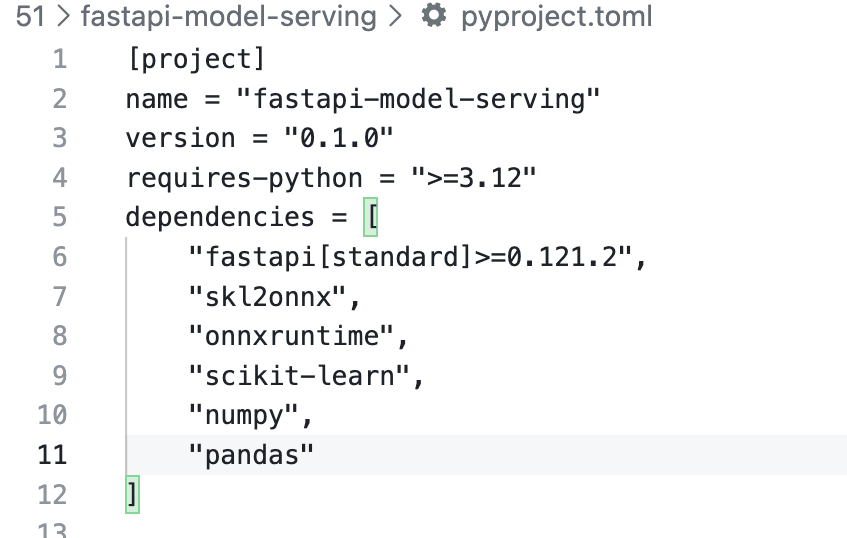Click the "onnxruntime" dependency string
This screenshot has width=847, height=538.
click(292, 336)
